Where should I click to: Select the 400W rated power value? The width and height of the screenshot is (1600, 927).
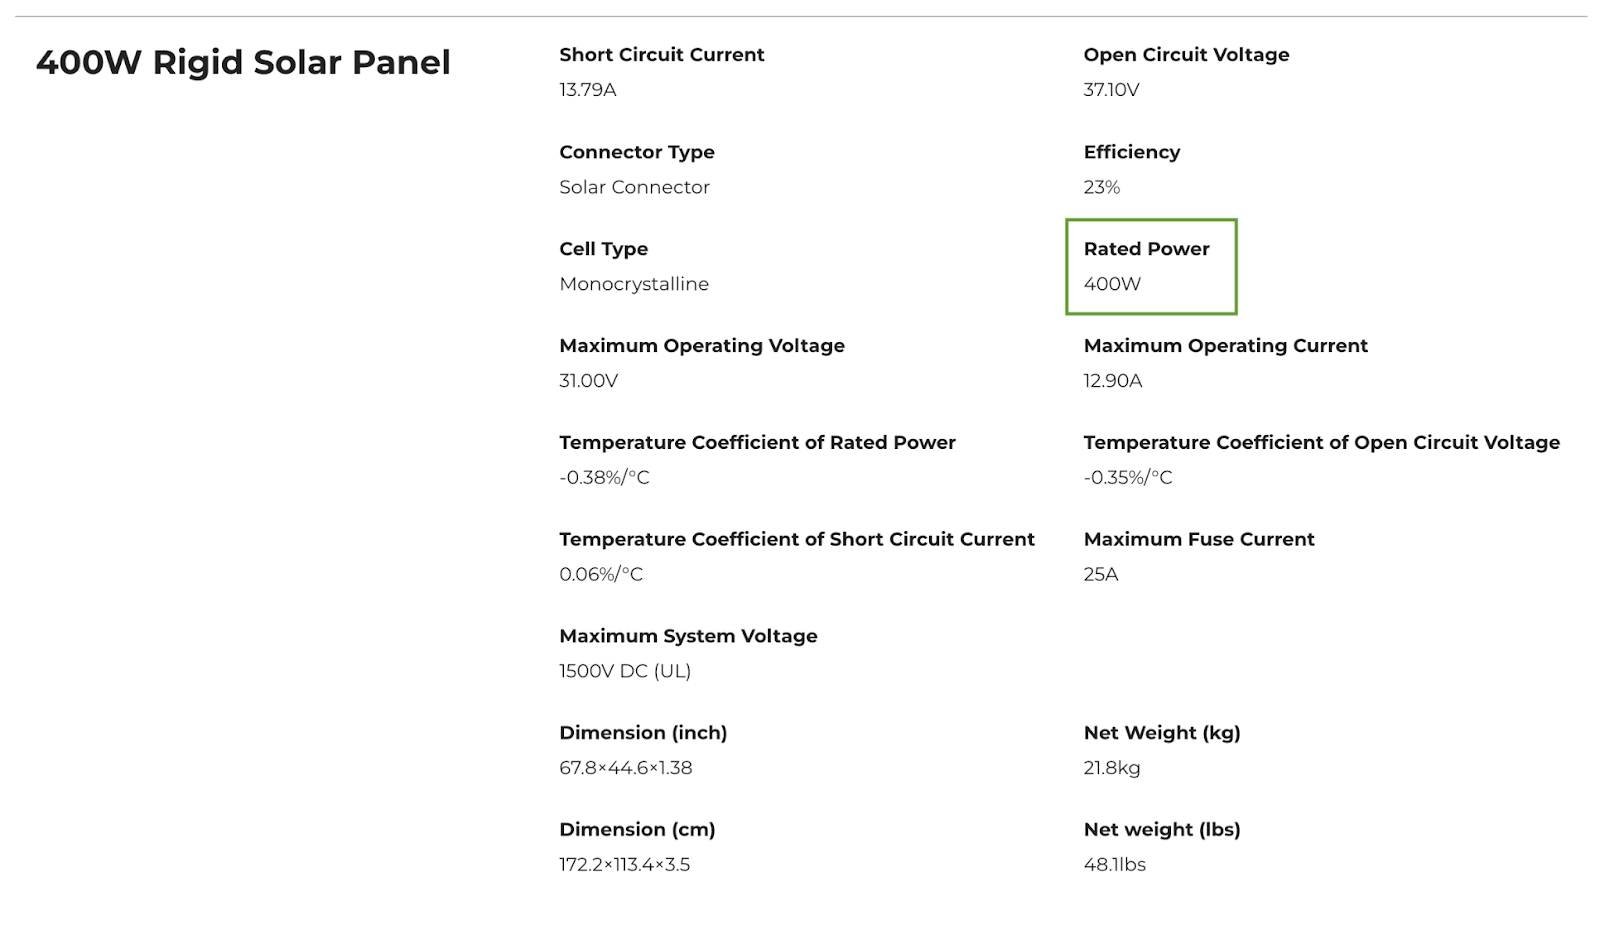pyautogui.click(x=1112, y=284)
